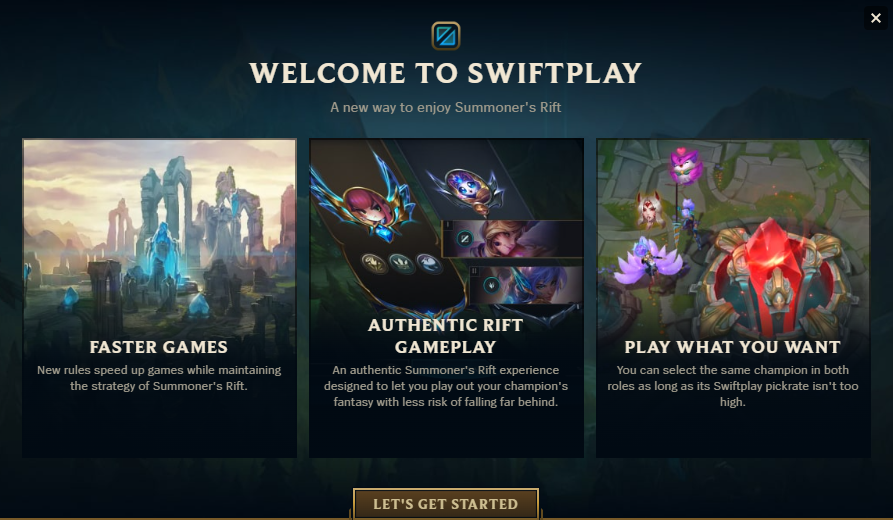The image size is (893, 520).
Task: Select the middle teal rune icon
Action: tap(402, 263)
